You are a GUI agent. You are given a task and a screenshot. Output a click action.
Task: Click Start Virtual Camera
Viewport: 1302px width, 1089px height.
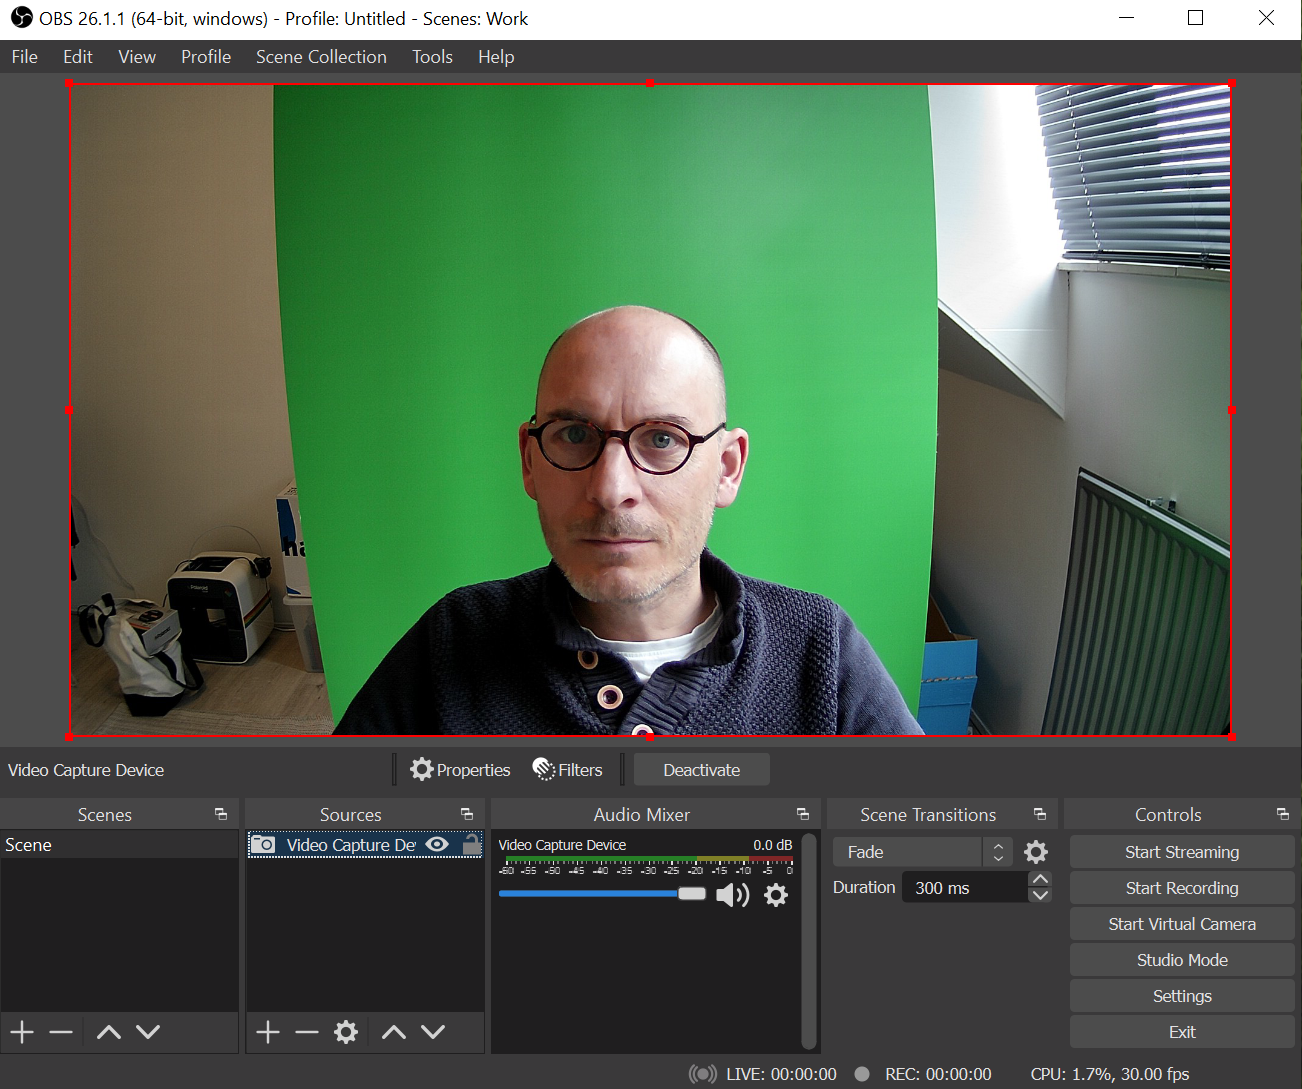[1182, 924]
